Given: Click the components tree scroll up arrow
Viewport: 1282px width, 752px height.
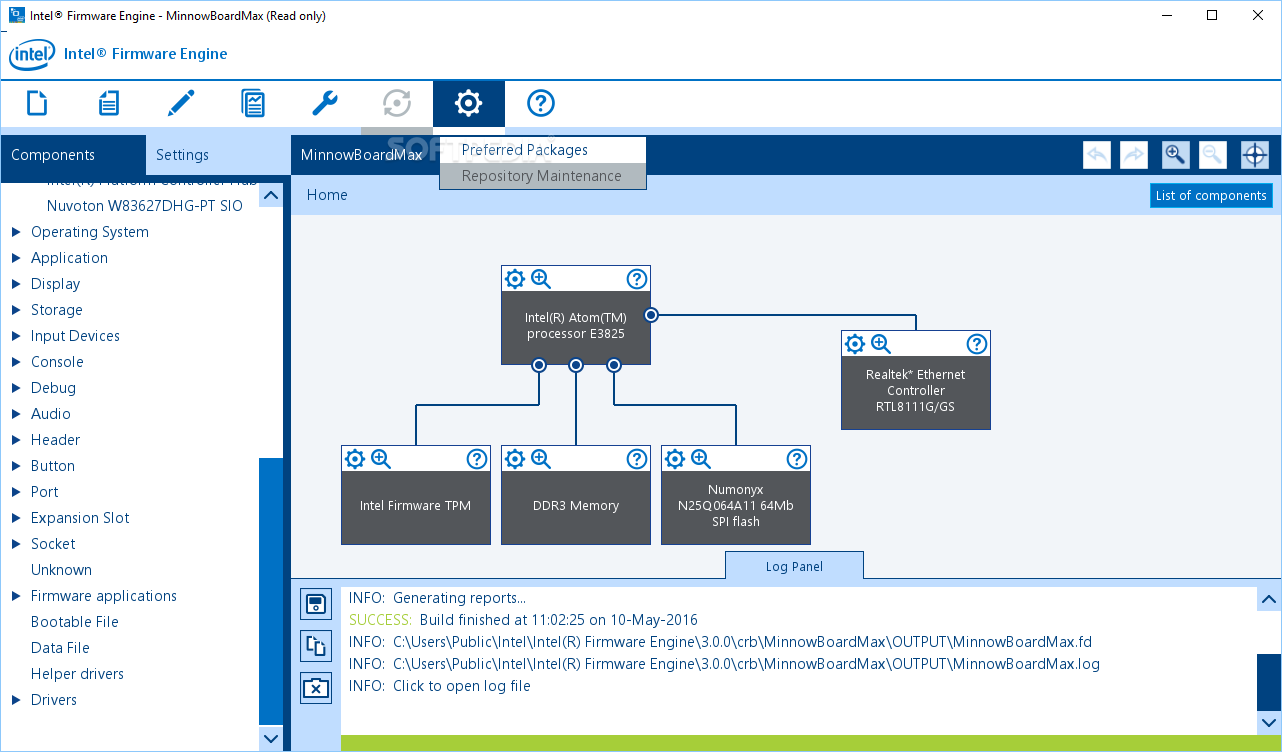Looking at the screenshot, I should click(x=271, y=195).
